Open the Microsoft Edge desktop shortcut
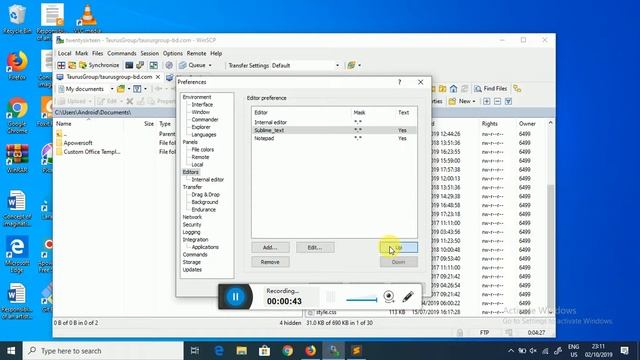640x360 pixels. (x=17, y=254)
